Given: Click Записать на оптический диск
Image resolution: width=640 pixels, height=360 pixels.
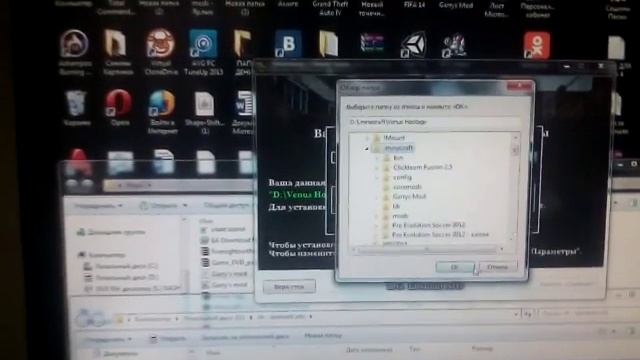Looking at the screenshot, I should 246,337.
